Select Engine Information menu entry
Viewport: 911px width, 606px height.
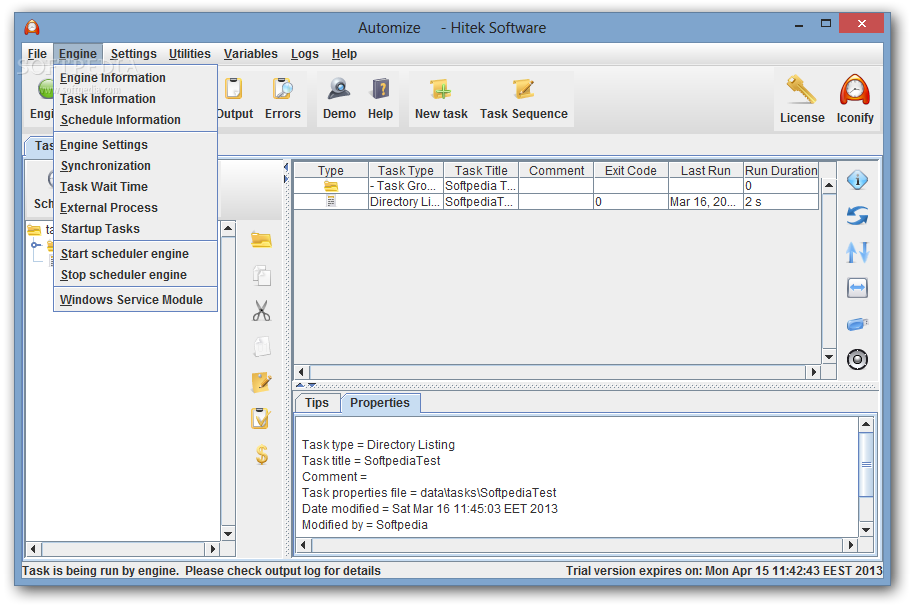tap(135, 78)
